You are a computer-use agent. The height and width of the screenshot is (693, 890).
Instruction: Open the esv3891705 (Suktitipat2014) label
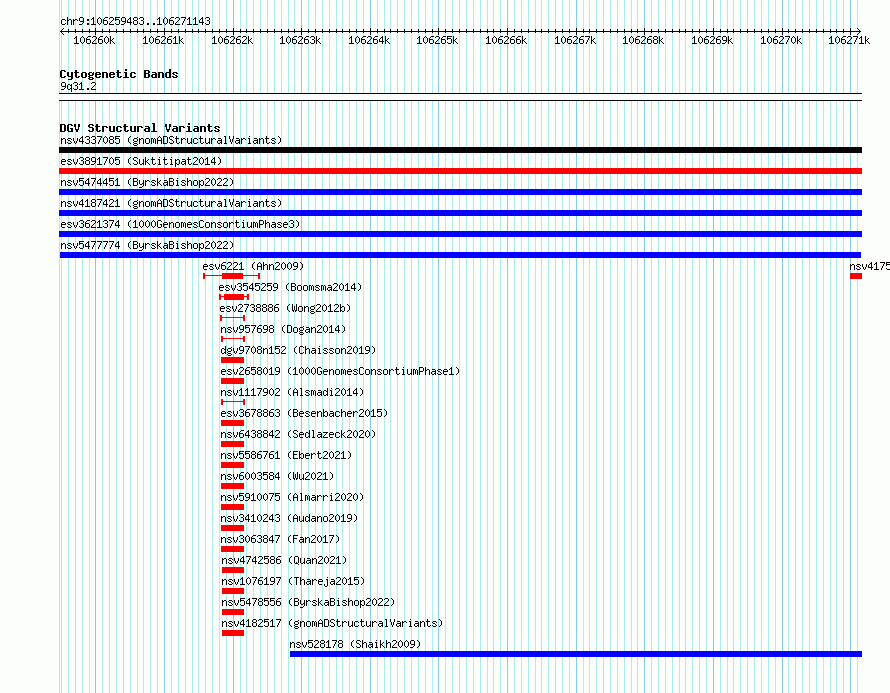click(141, 161)
